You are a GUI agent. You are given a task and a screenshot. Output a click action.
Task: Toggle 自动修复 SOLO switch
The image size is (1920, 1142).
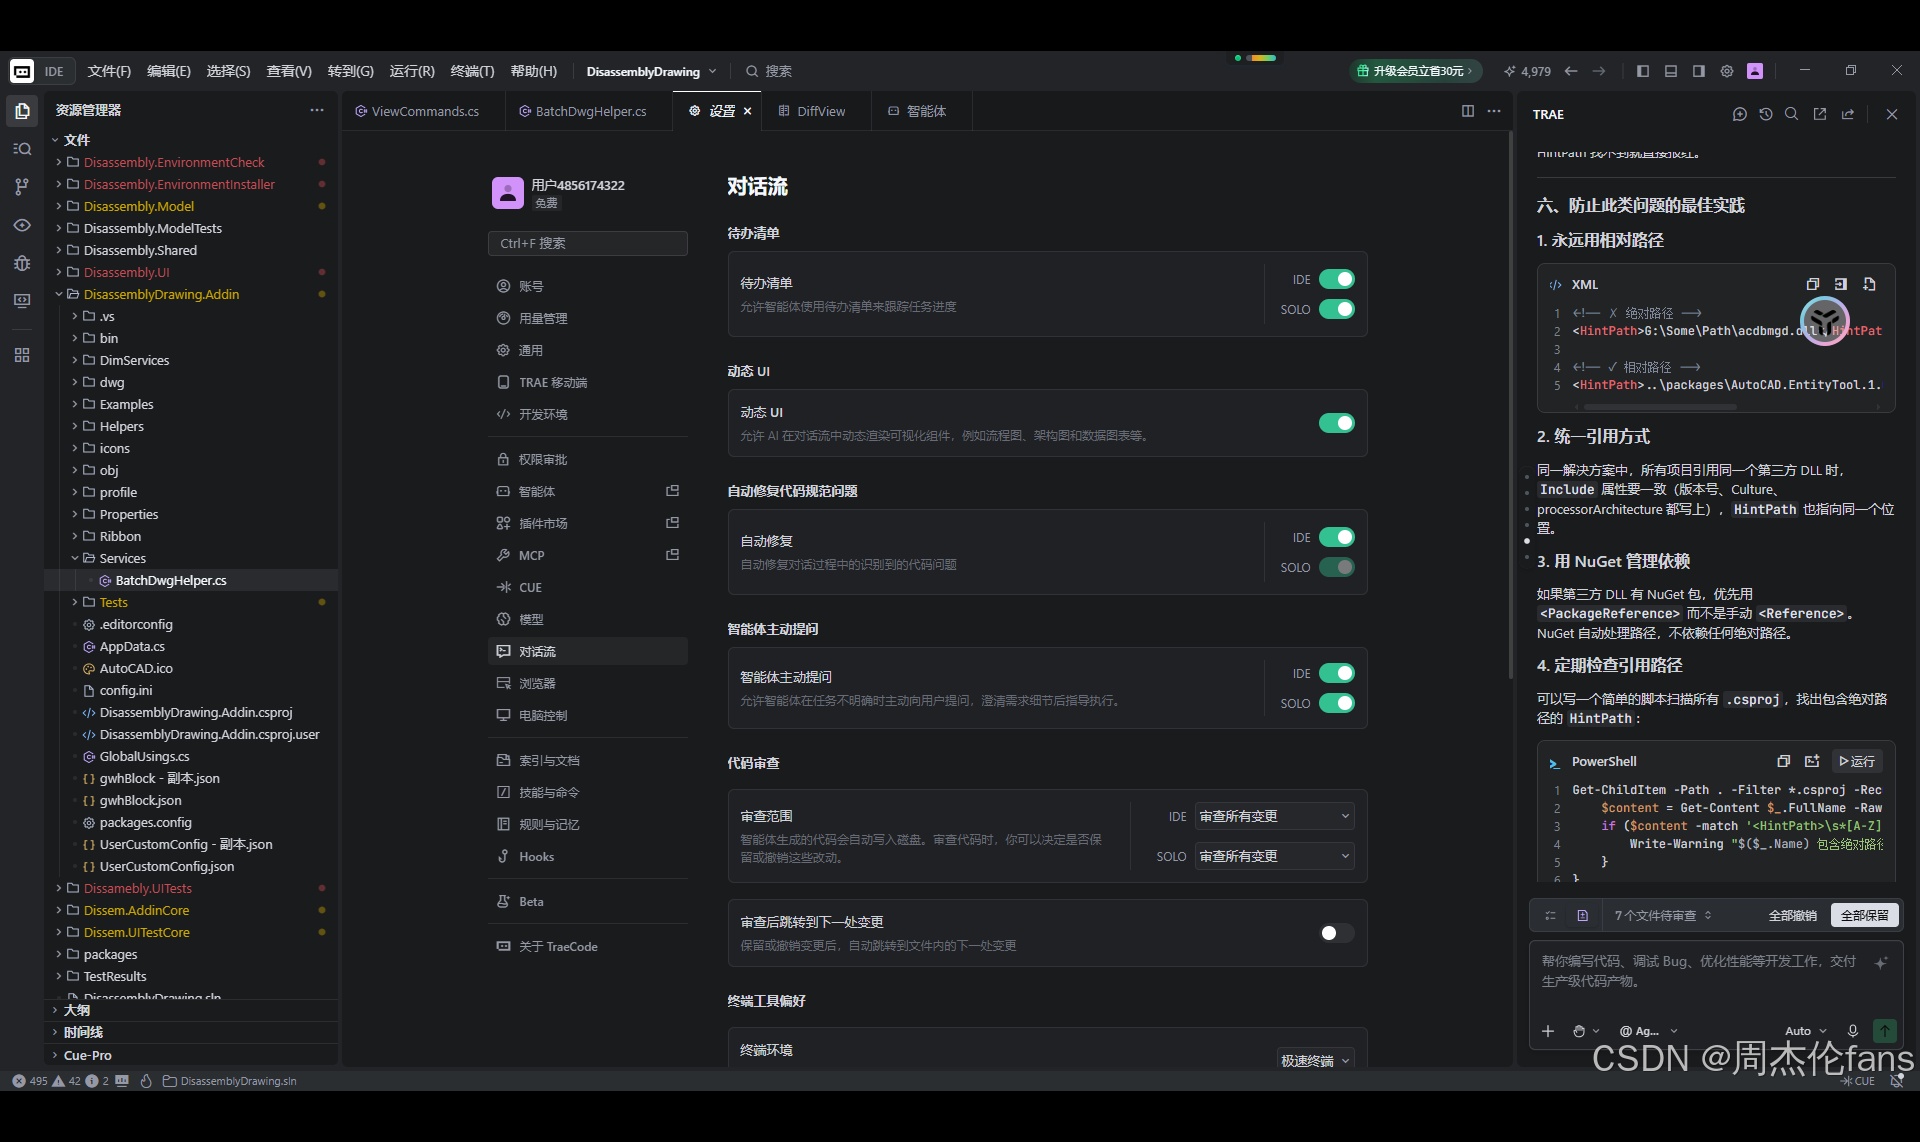[x=1337, y=567]
